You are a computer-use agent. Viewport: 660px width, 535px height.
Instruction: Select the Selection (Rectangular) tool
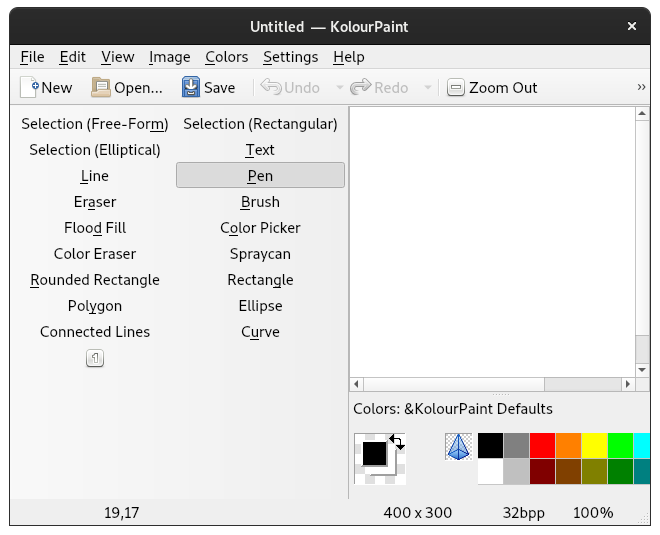(x=260, y=124)
